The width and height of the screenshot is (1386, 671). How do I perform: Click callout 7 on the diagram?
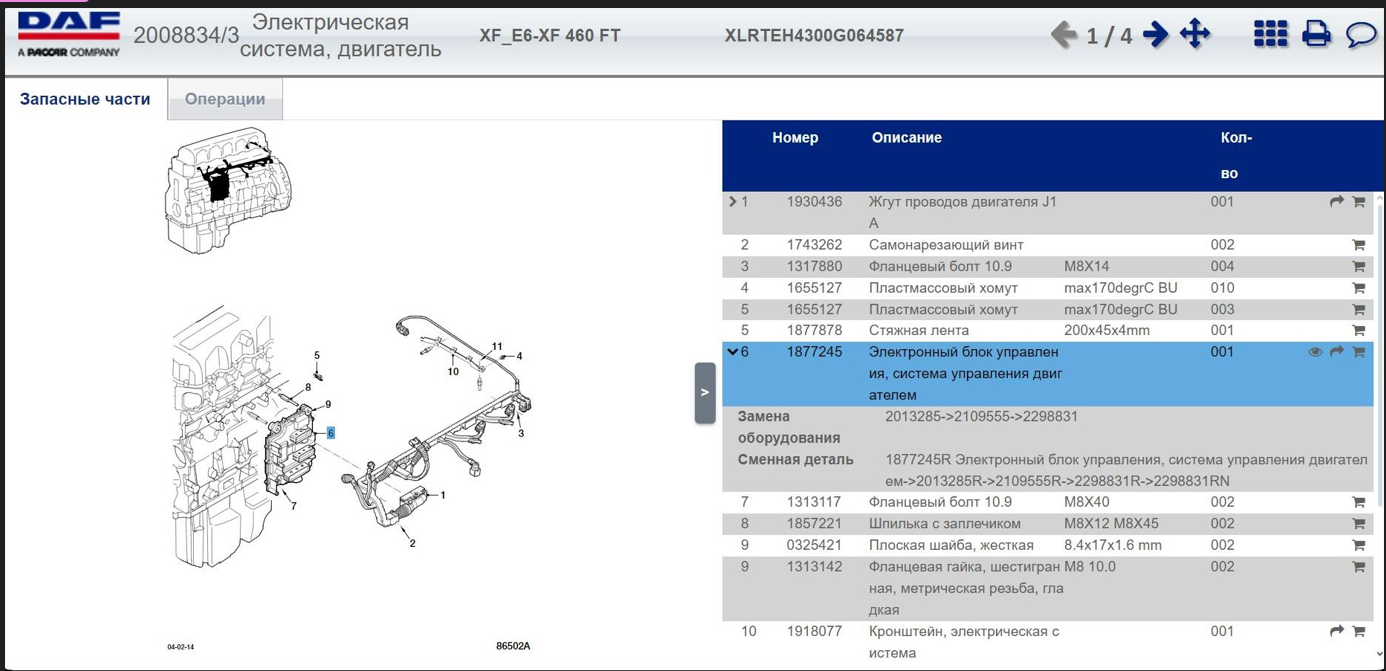pos(293,506)
